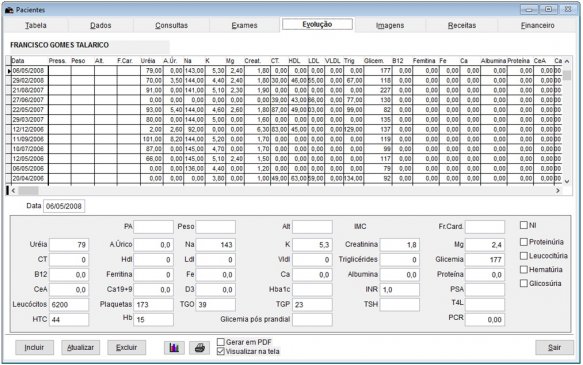Click the TGO field showing 39
Viewport: 583px width, 365px height.
pyautogui.click(x=216, y=305)
